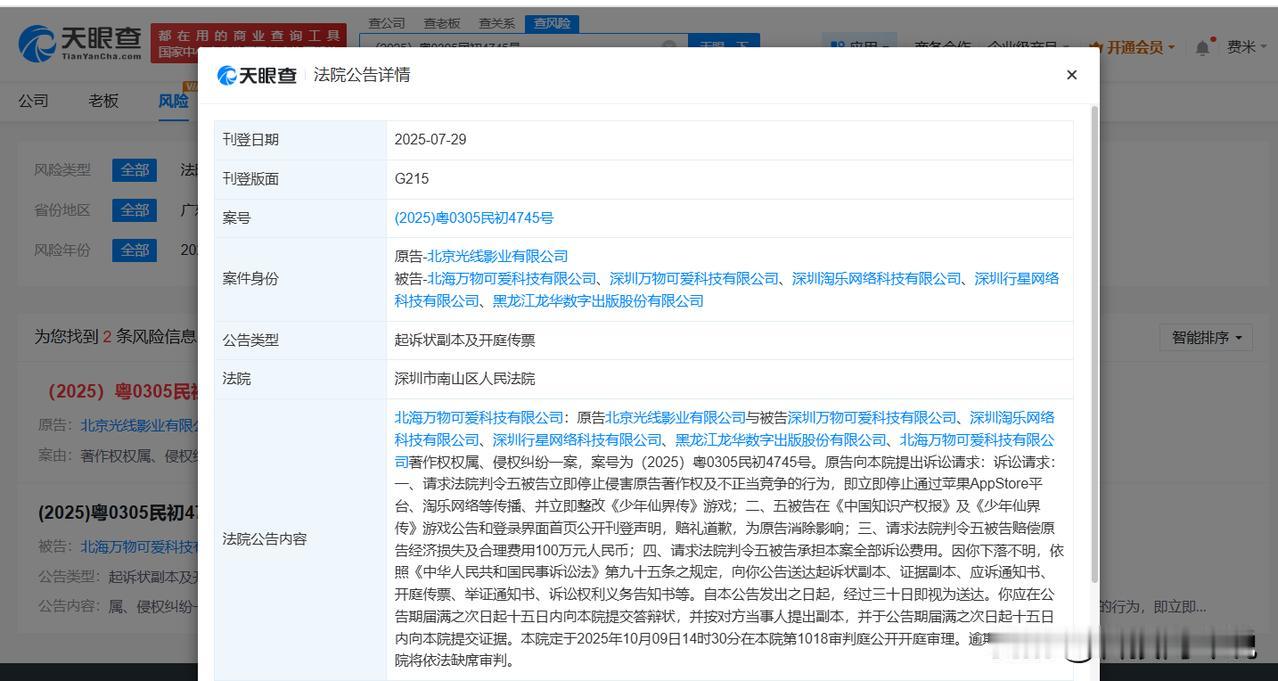Switch to the 查老板 search tab

click(441, 22)
